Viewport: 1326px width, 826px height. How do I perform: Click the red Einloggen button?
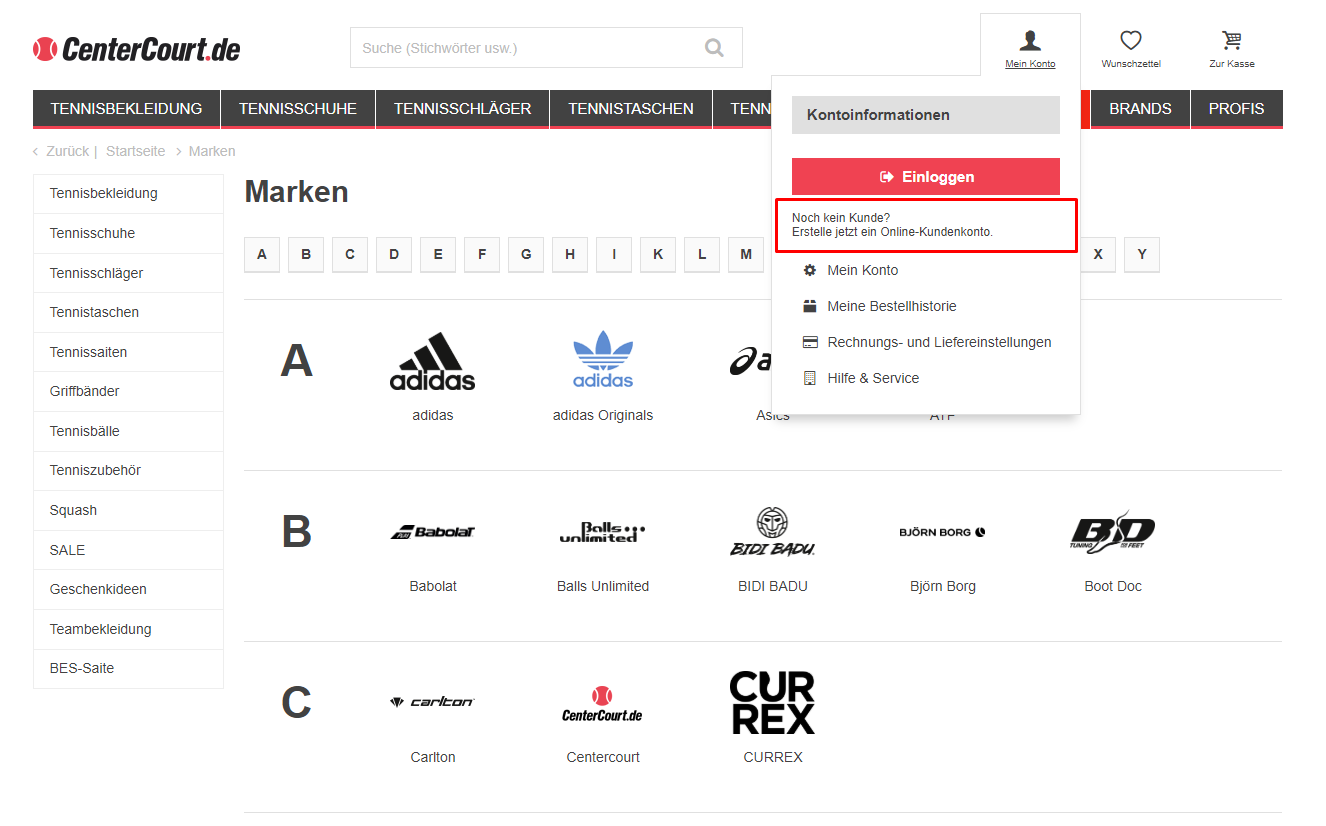click(x=926, y=177)
